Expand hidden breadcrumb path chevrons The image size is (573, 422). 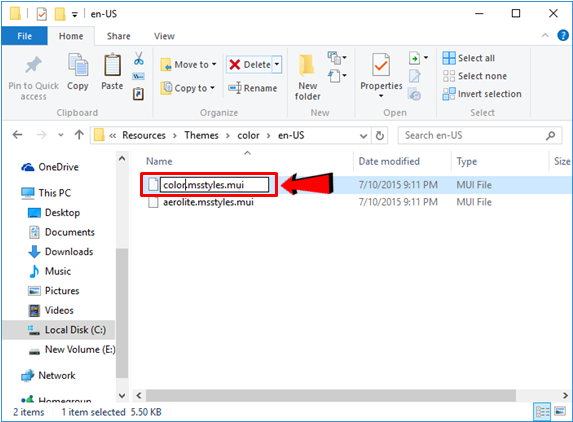click(113, 136)
